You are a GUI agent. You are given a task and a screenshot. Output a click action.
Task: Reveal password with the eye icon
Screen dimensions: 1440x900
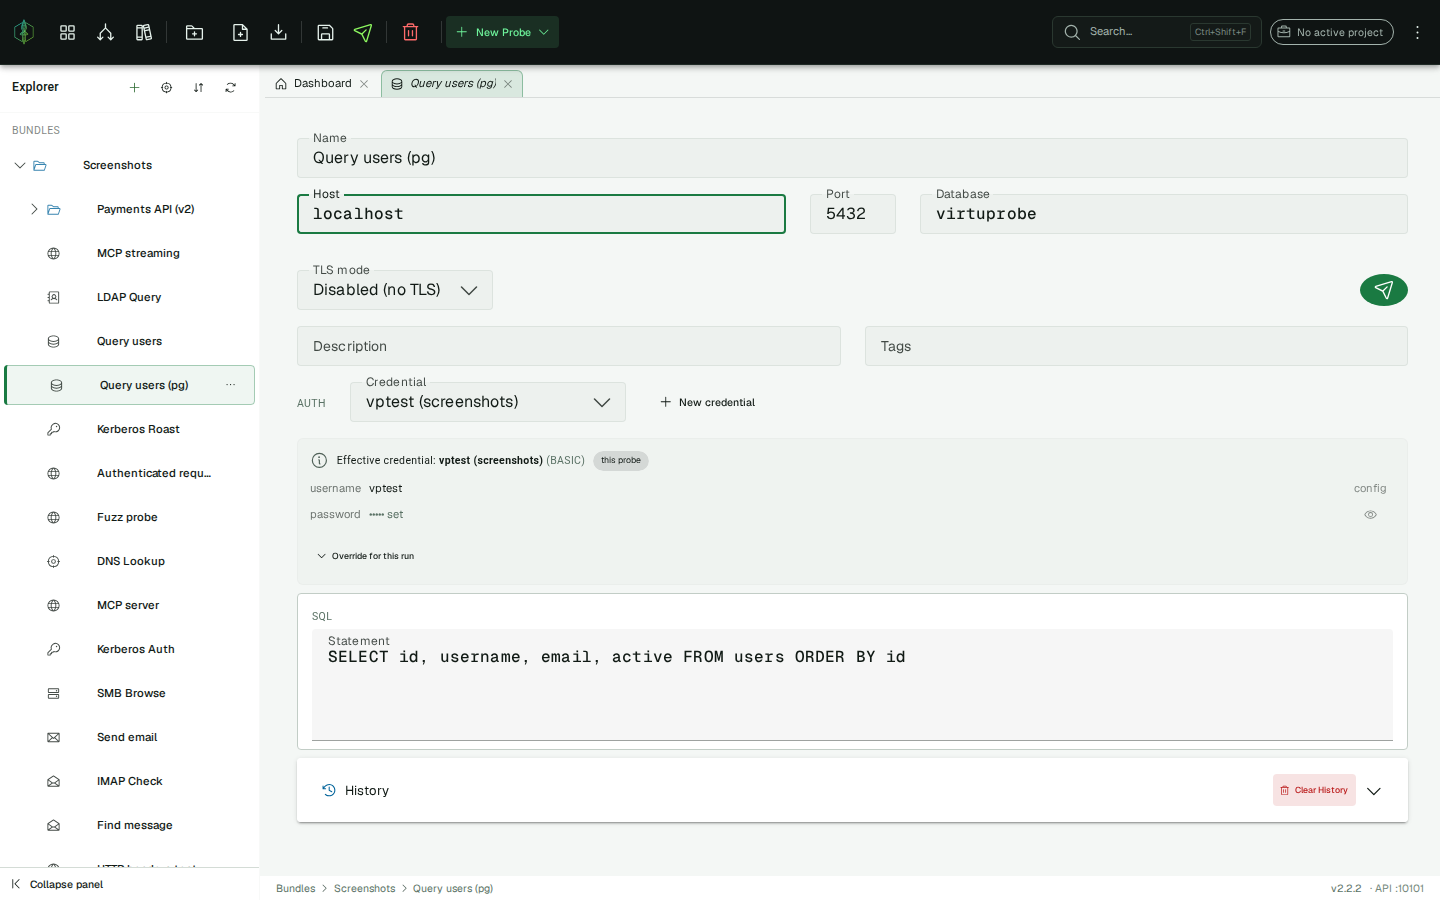click(1371, 515)
